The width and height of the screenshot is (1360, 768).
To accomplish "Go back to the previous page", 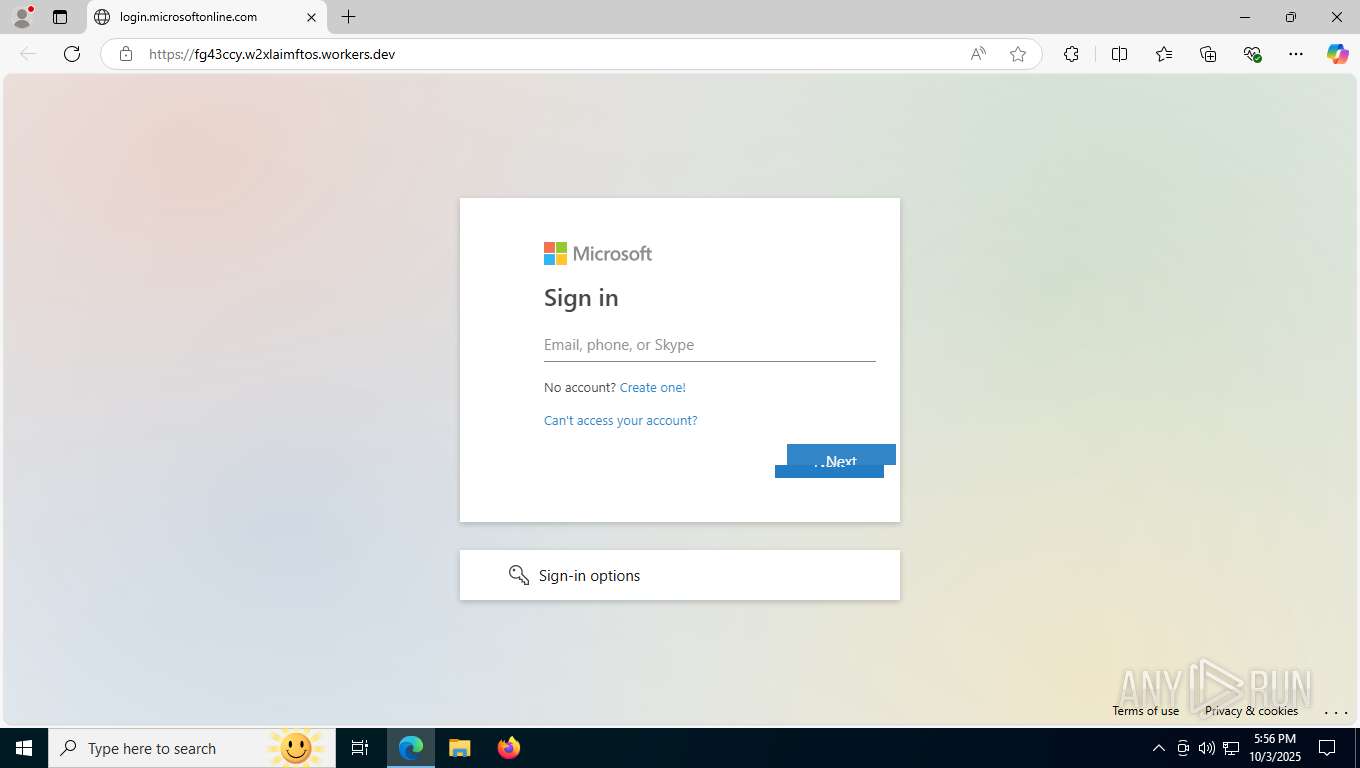I will click(x=28, y=54).
